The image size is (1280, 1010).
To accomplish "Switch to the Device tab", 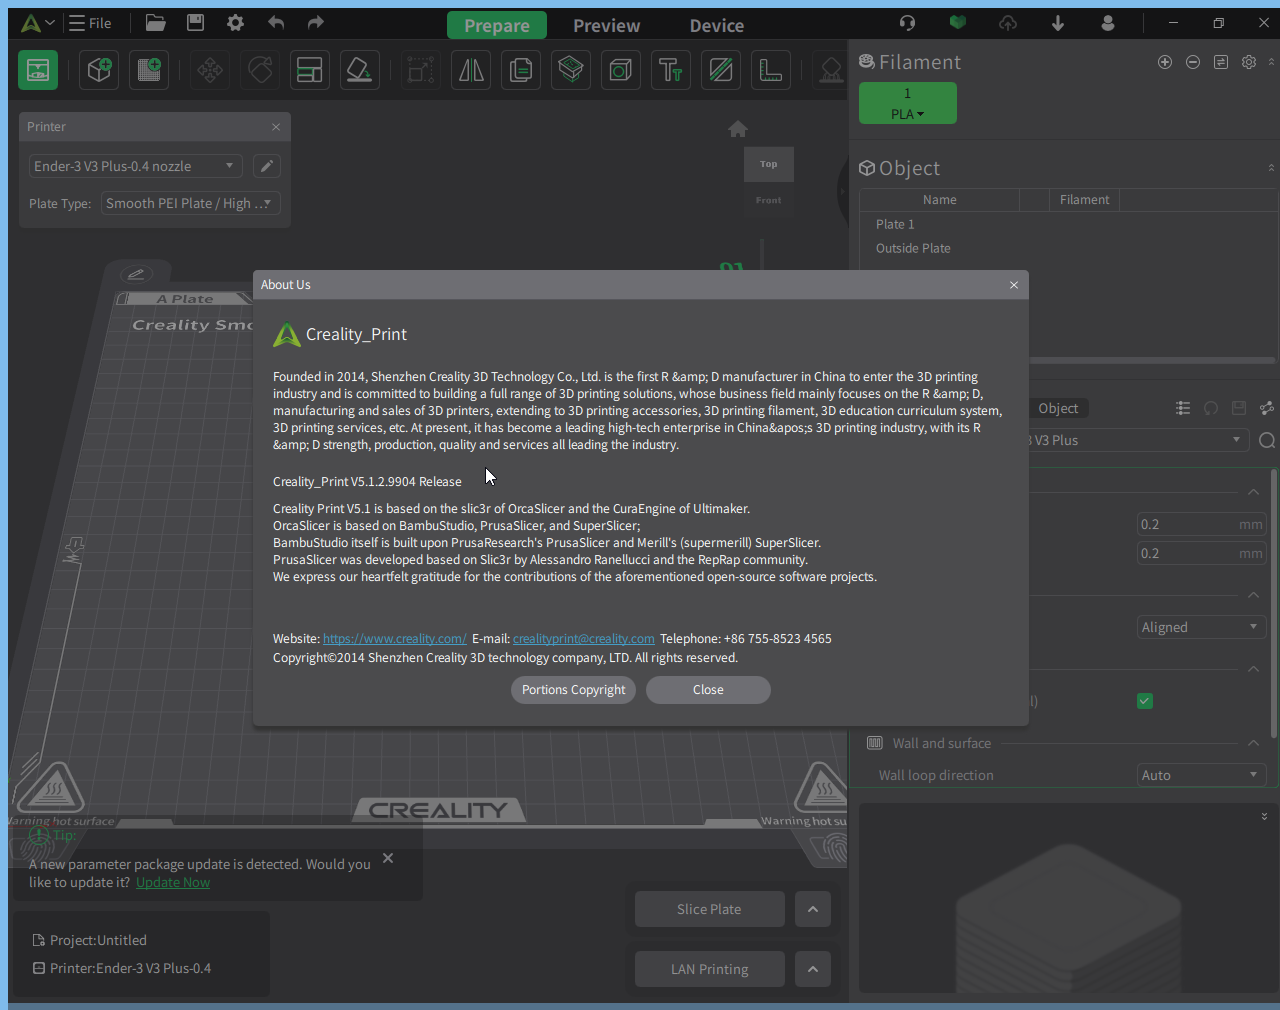I will click(716, 26).
